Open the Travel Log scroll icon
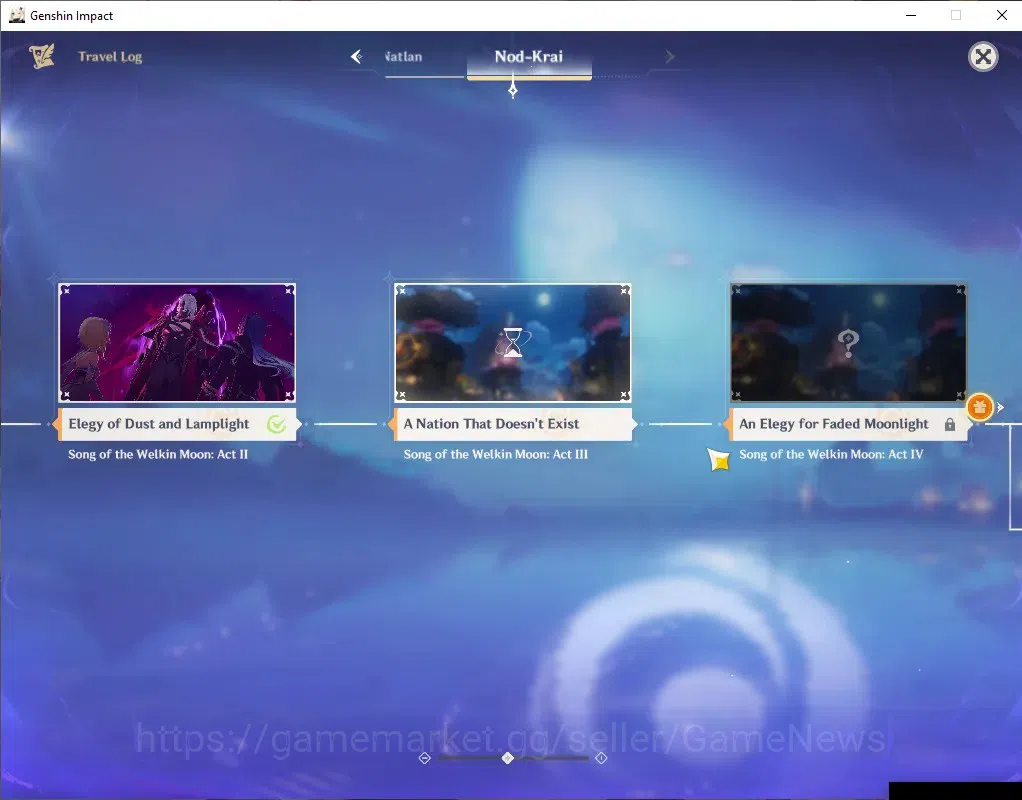 [42, 57]
